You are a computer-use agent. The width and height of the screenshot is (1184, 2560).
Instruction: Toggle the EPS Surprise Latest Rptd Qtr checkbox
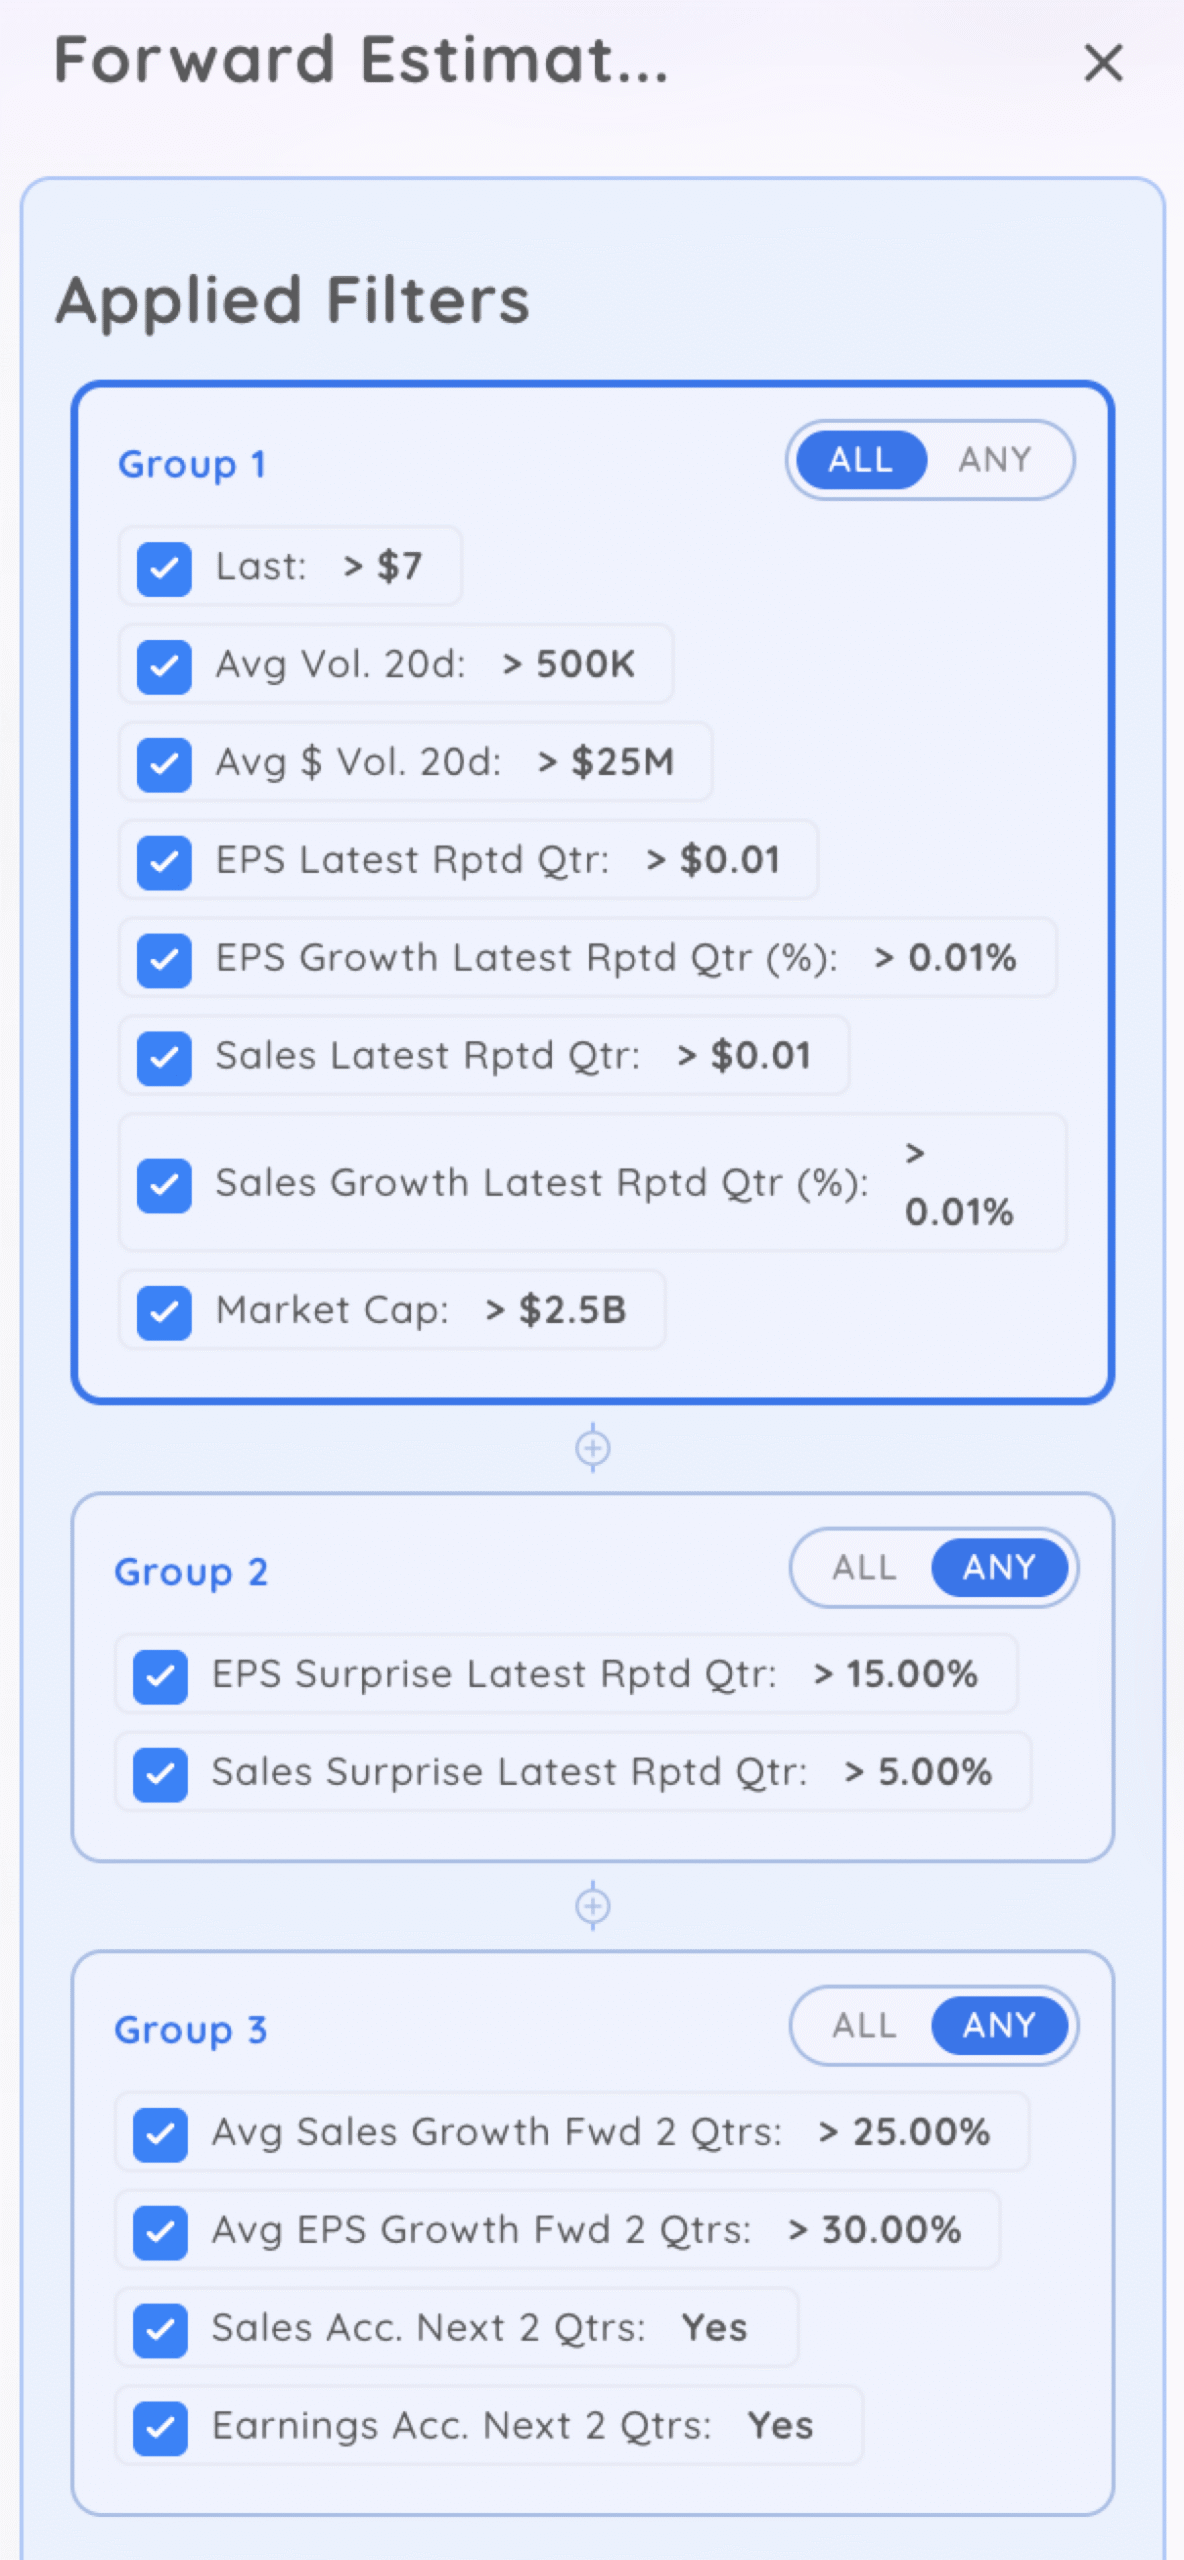tap(160, 1676)
